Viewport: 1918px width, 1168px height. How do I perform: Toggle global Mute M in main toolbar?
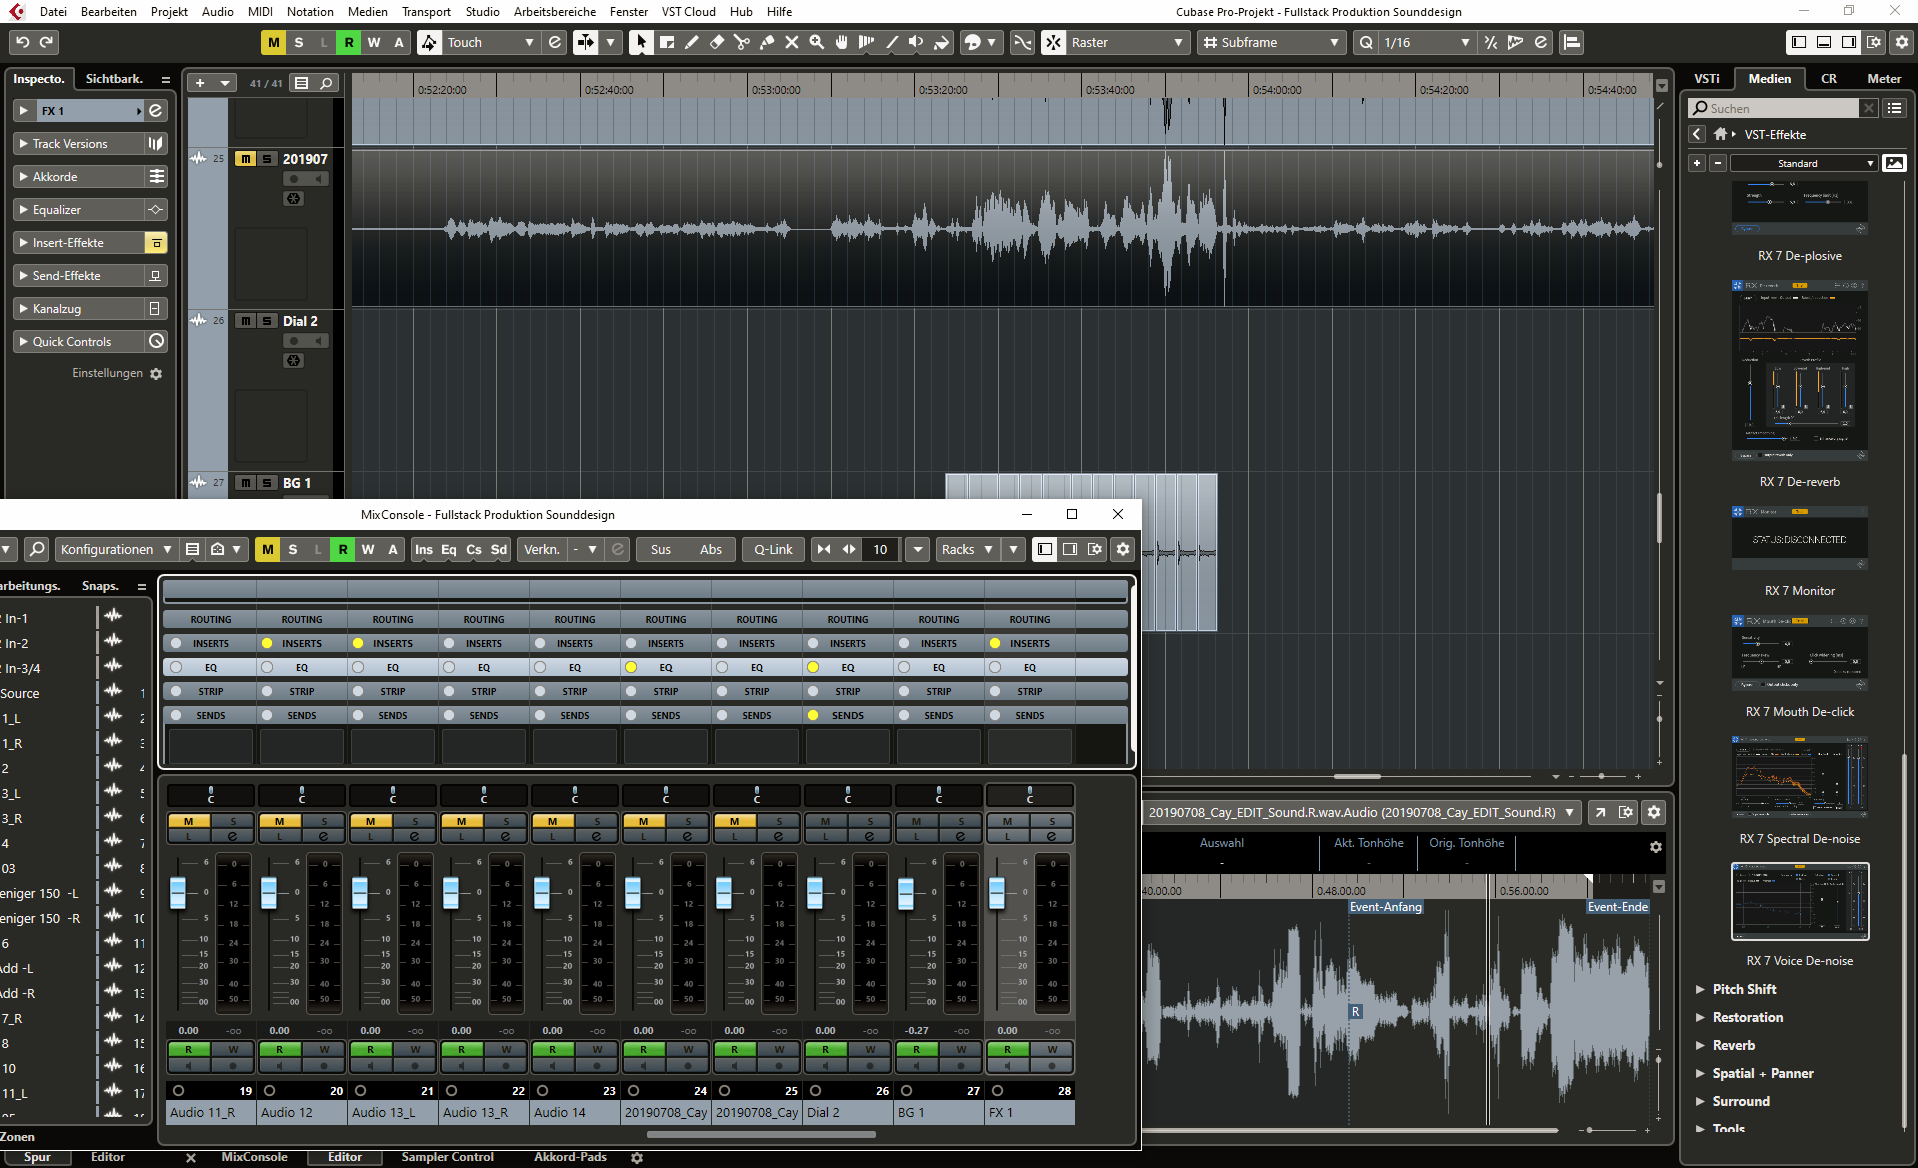(x=273, y=42)
